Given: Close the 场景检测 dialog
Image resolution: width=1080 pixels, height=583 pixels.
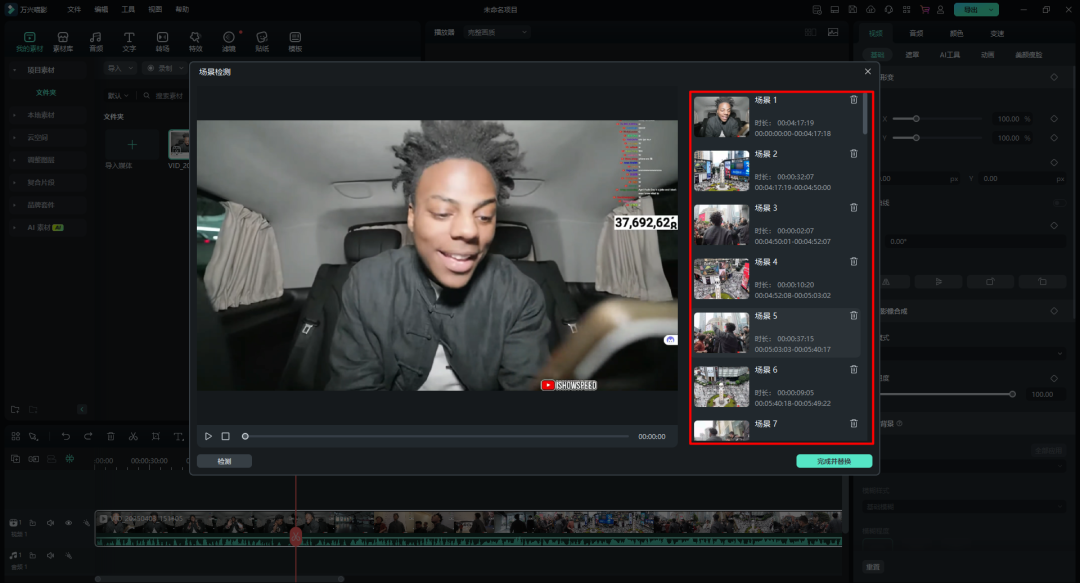Looking at the screenshot, I should pos(867,72).
